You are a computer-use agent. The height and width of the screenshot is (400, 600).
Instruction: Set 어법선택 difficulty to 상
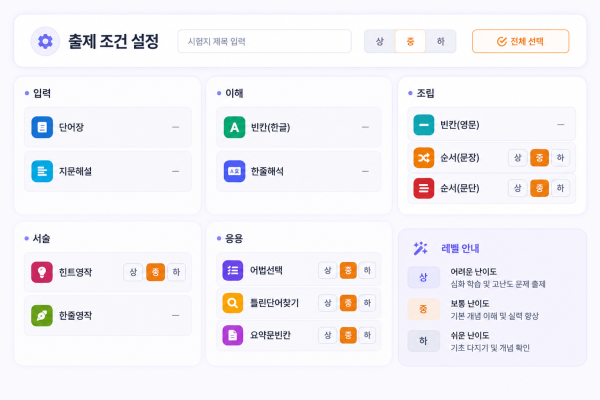click(328, 270)
